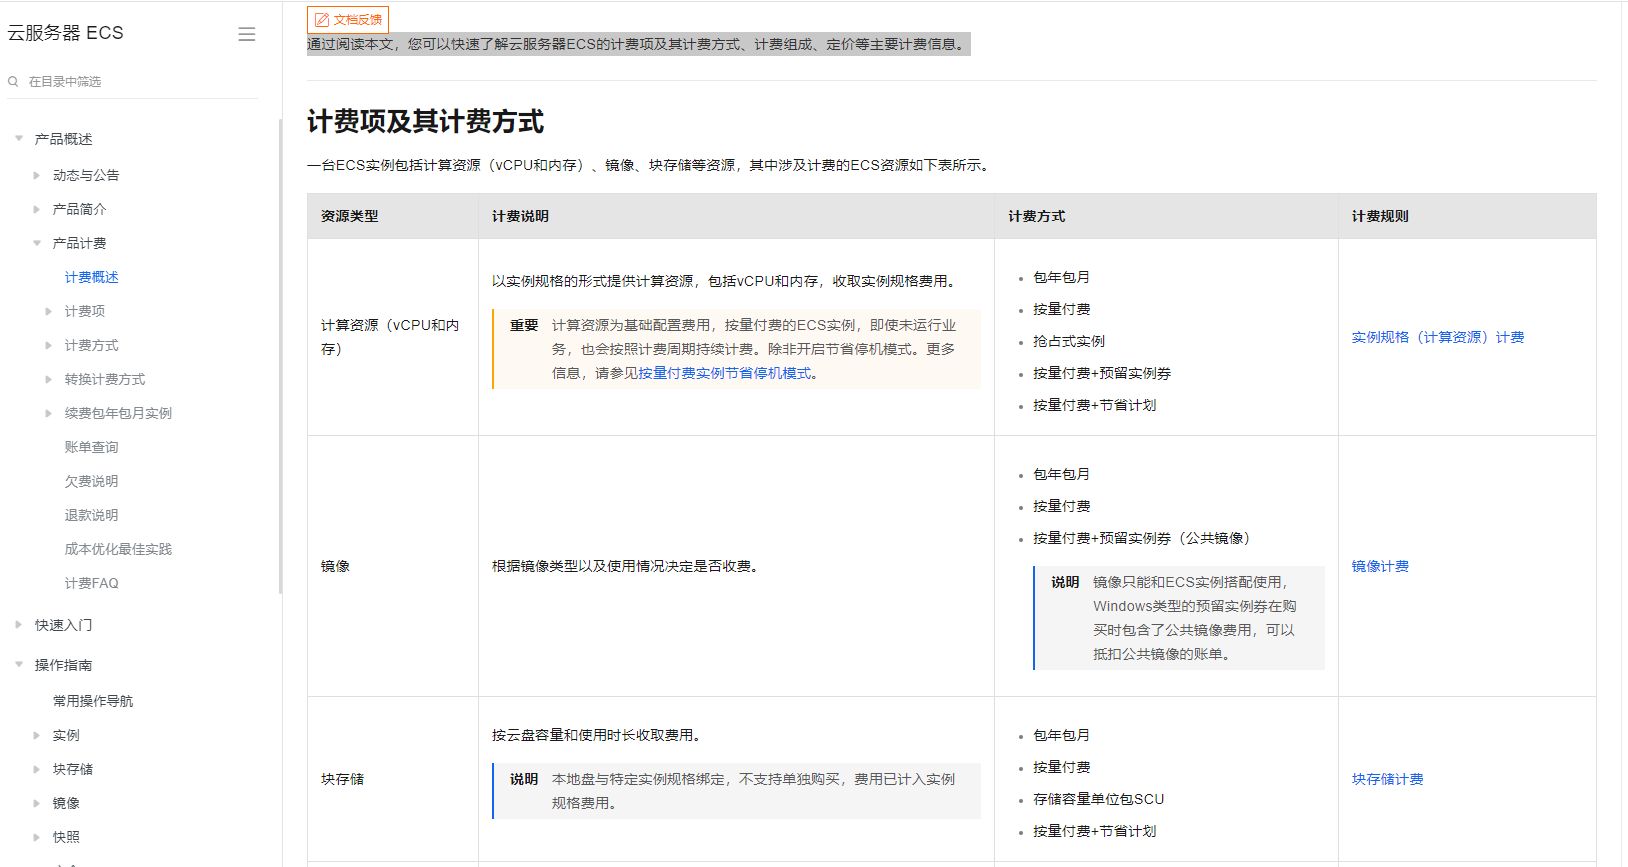Click the sidebar vertical scrollbar
This screenshot has height=867, width=1628.
(x=280, y=356)
